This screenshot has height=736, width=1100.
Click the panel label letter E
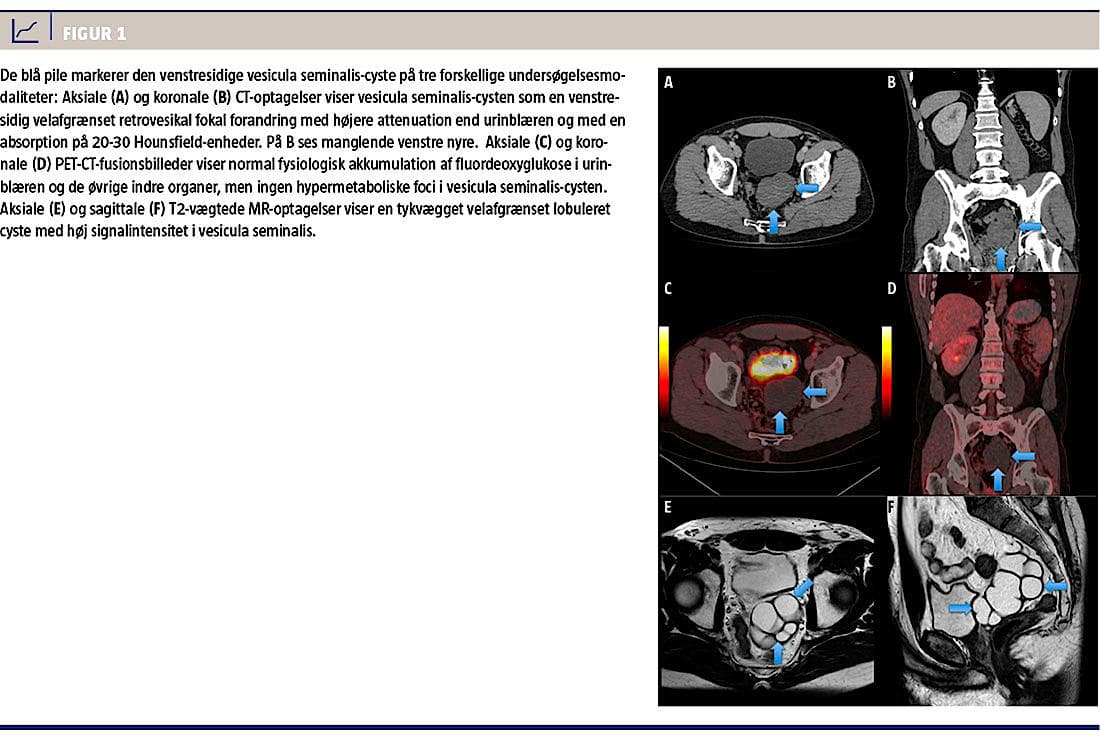(668, 506)
